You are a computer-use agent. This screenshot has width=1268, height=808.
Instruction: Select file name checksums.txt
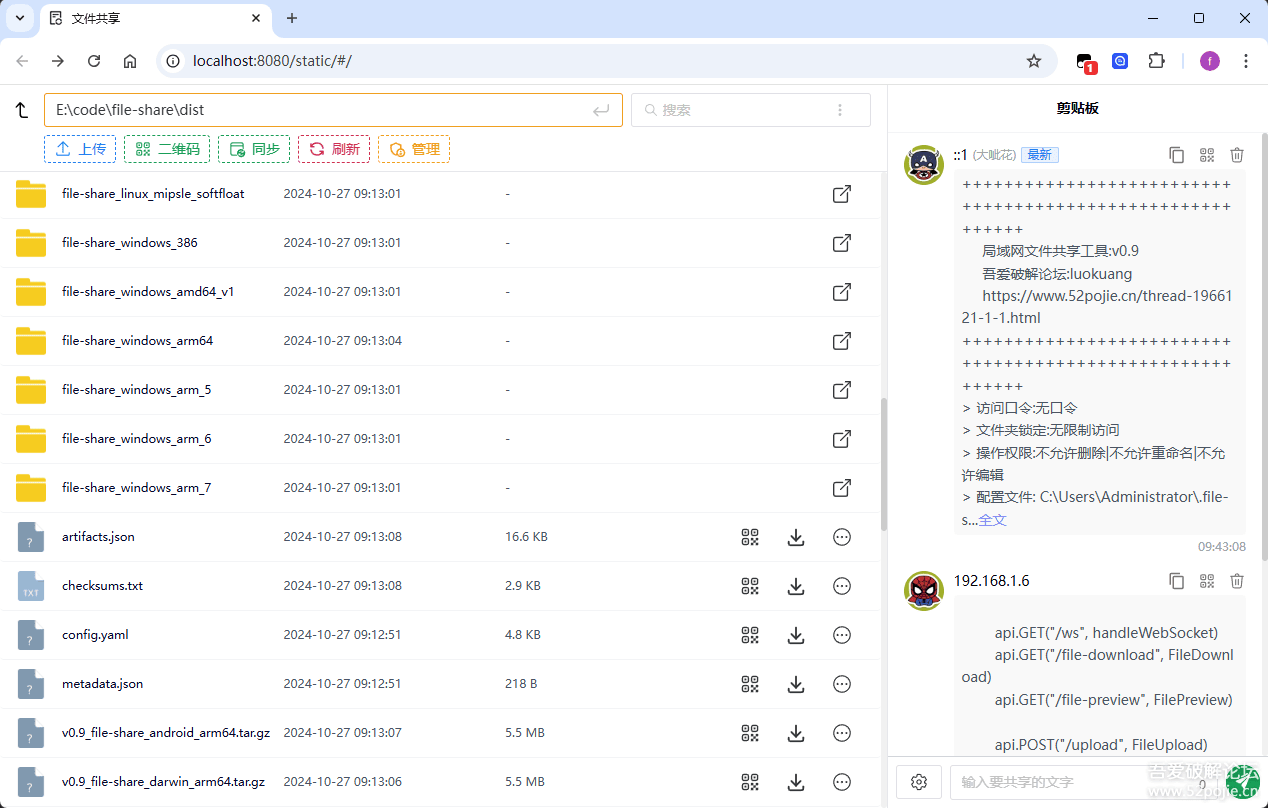102,586
